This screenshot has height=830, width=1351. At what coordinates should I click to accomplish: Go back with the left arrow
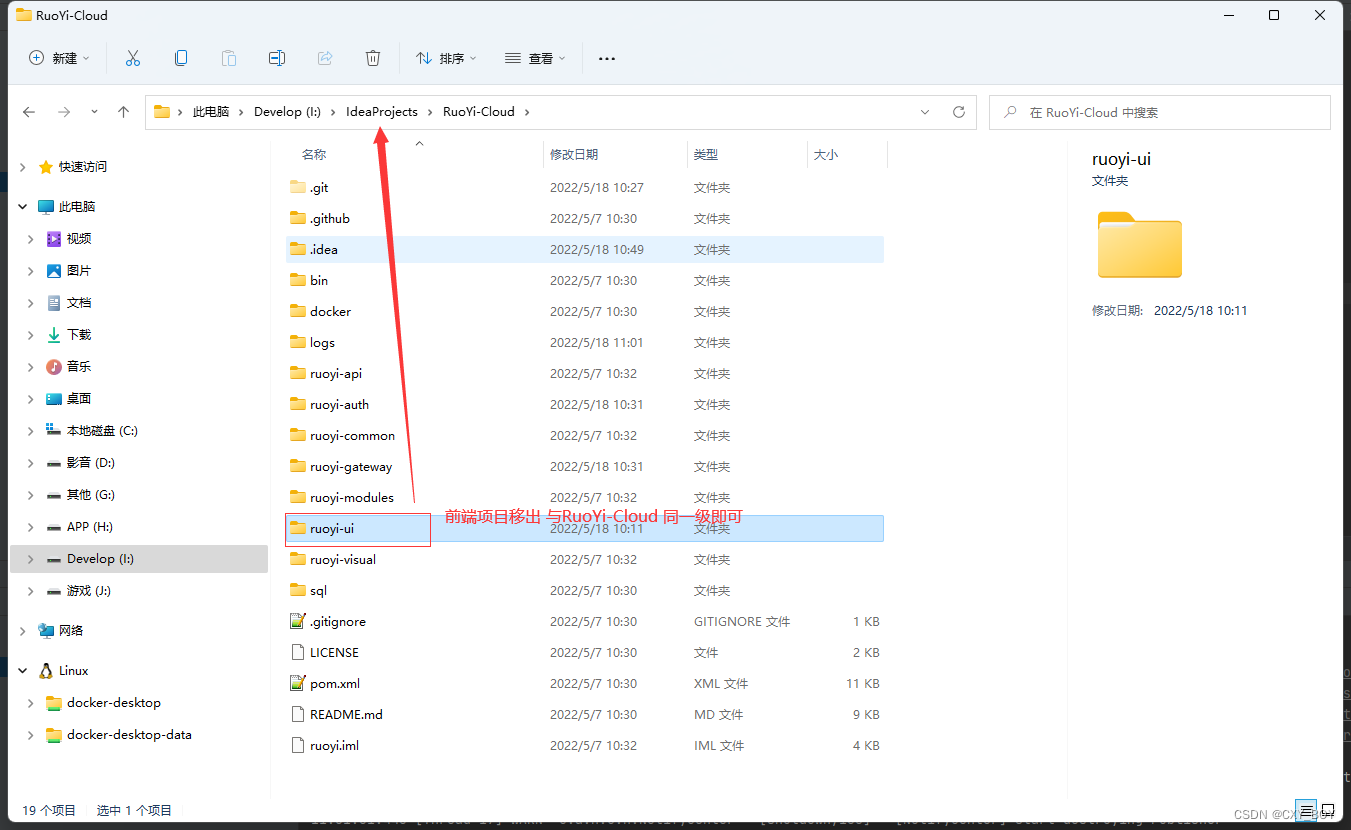[x=29, y=112]
